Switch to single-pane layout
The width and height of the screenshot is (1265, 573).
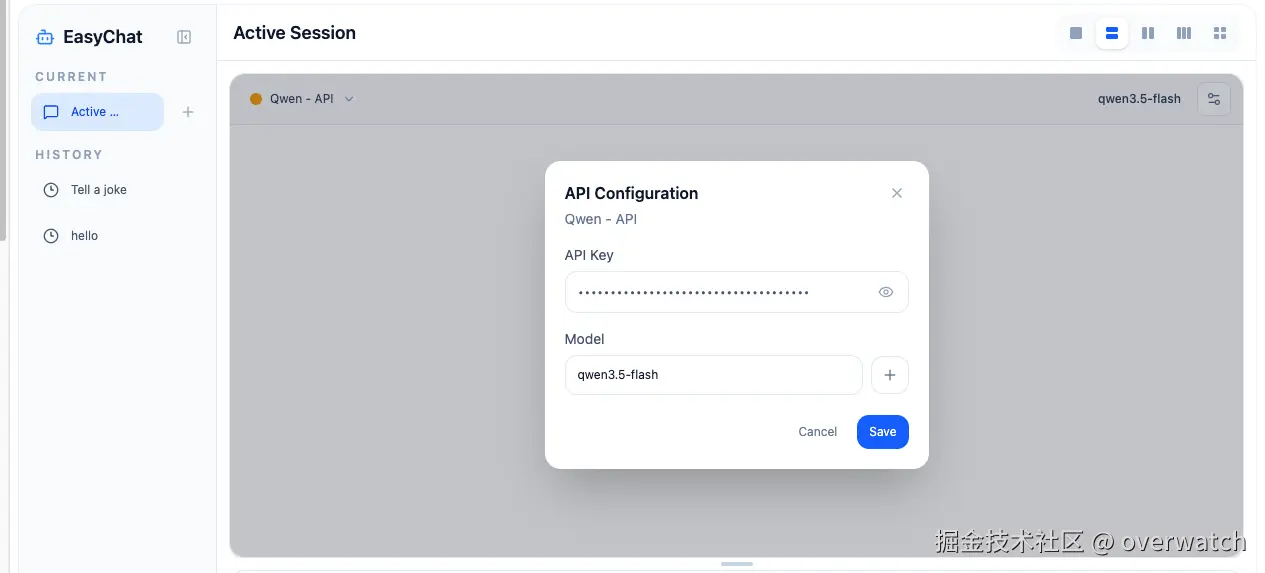click(1076, 33)
